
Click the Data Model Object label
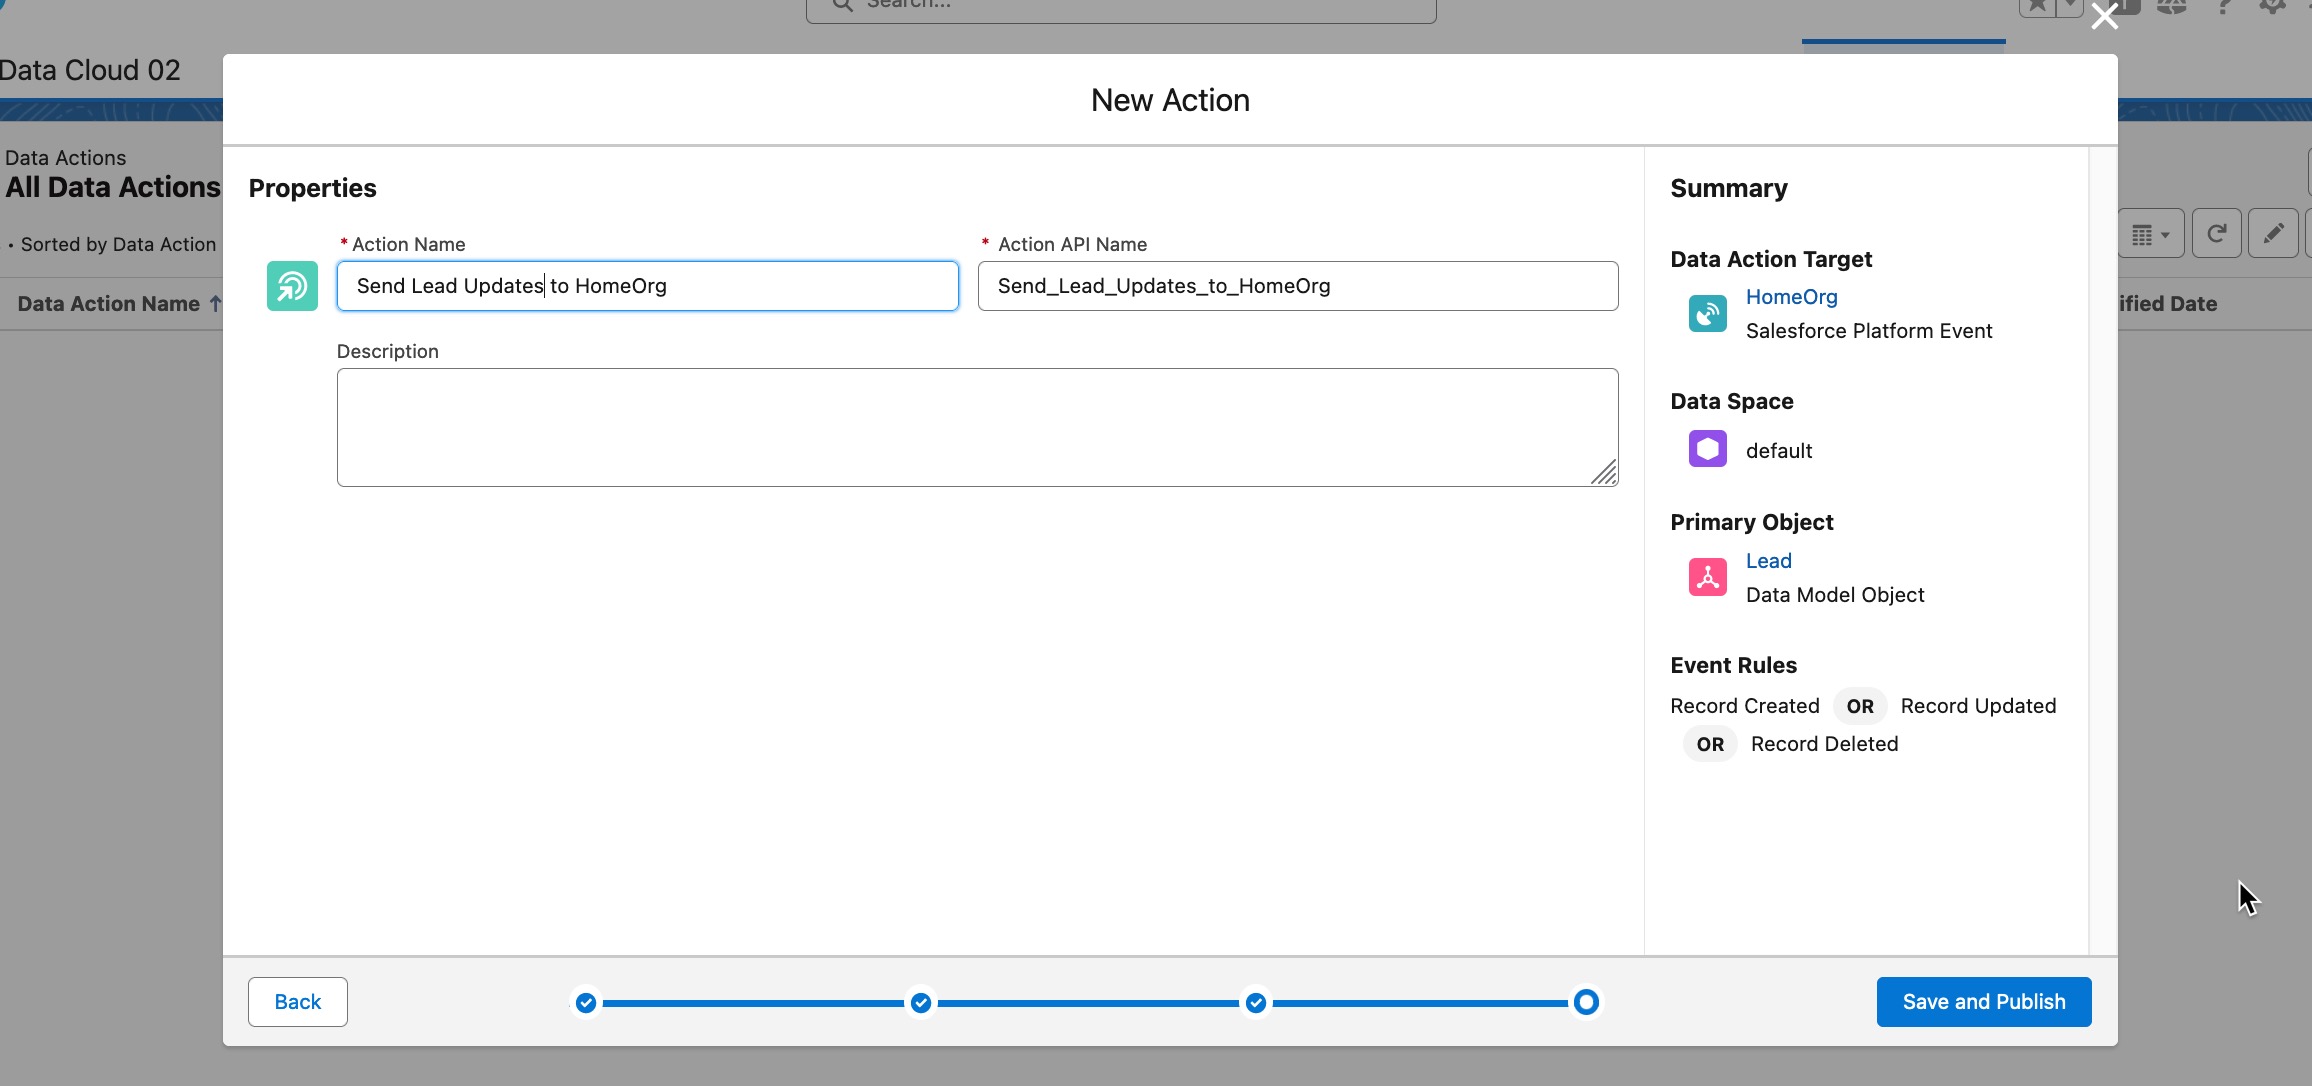coord(1835,595)
